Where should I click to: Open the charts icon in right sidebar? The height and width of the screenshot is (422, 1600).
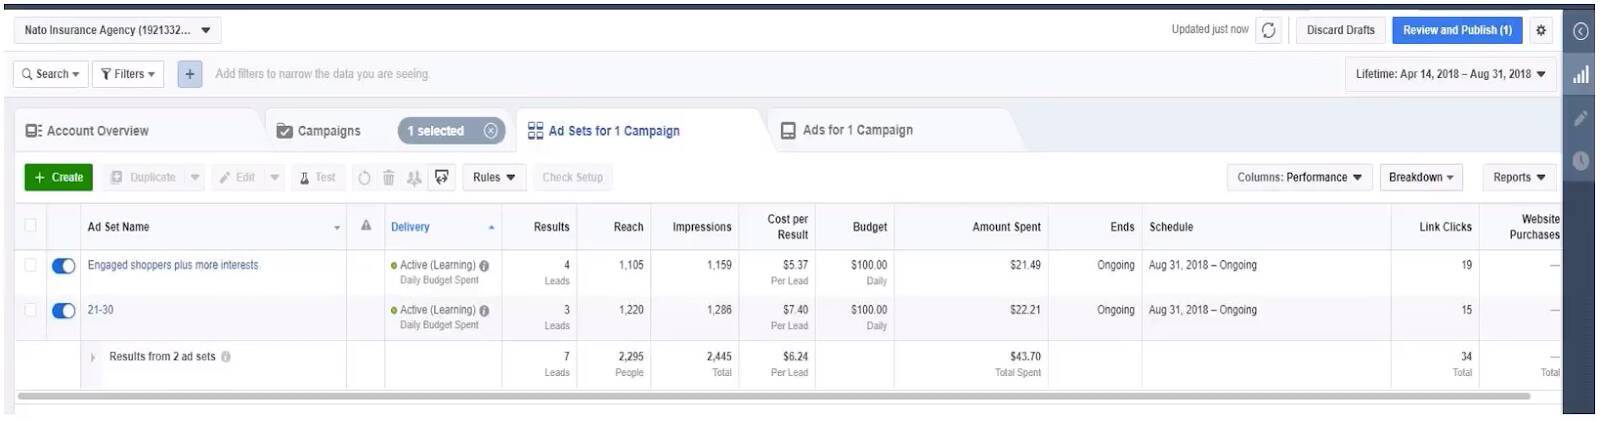pos(1581,75)
